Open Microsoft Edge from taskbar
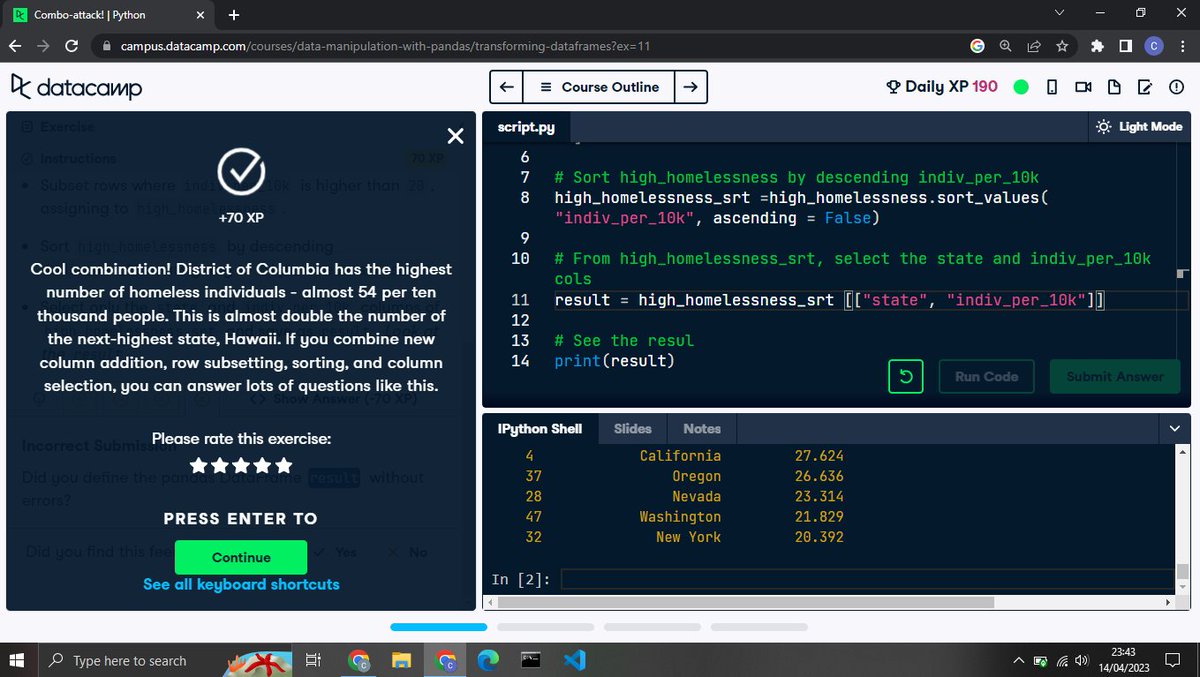The width and height of the screenshot is (1200, 677). coord(488,660)
